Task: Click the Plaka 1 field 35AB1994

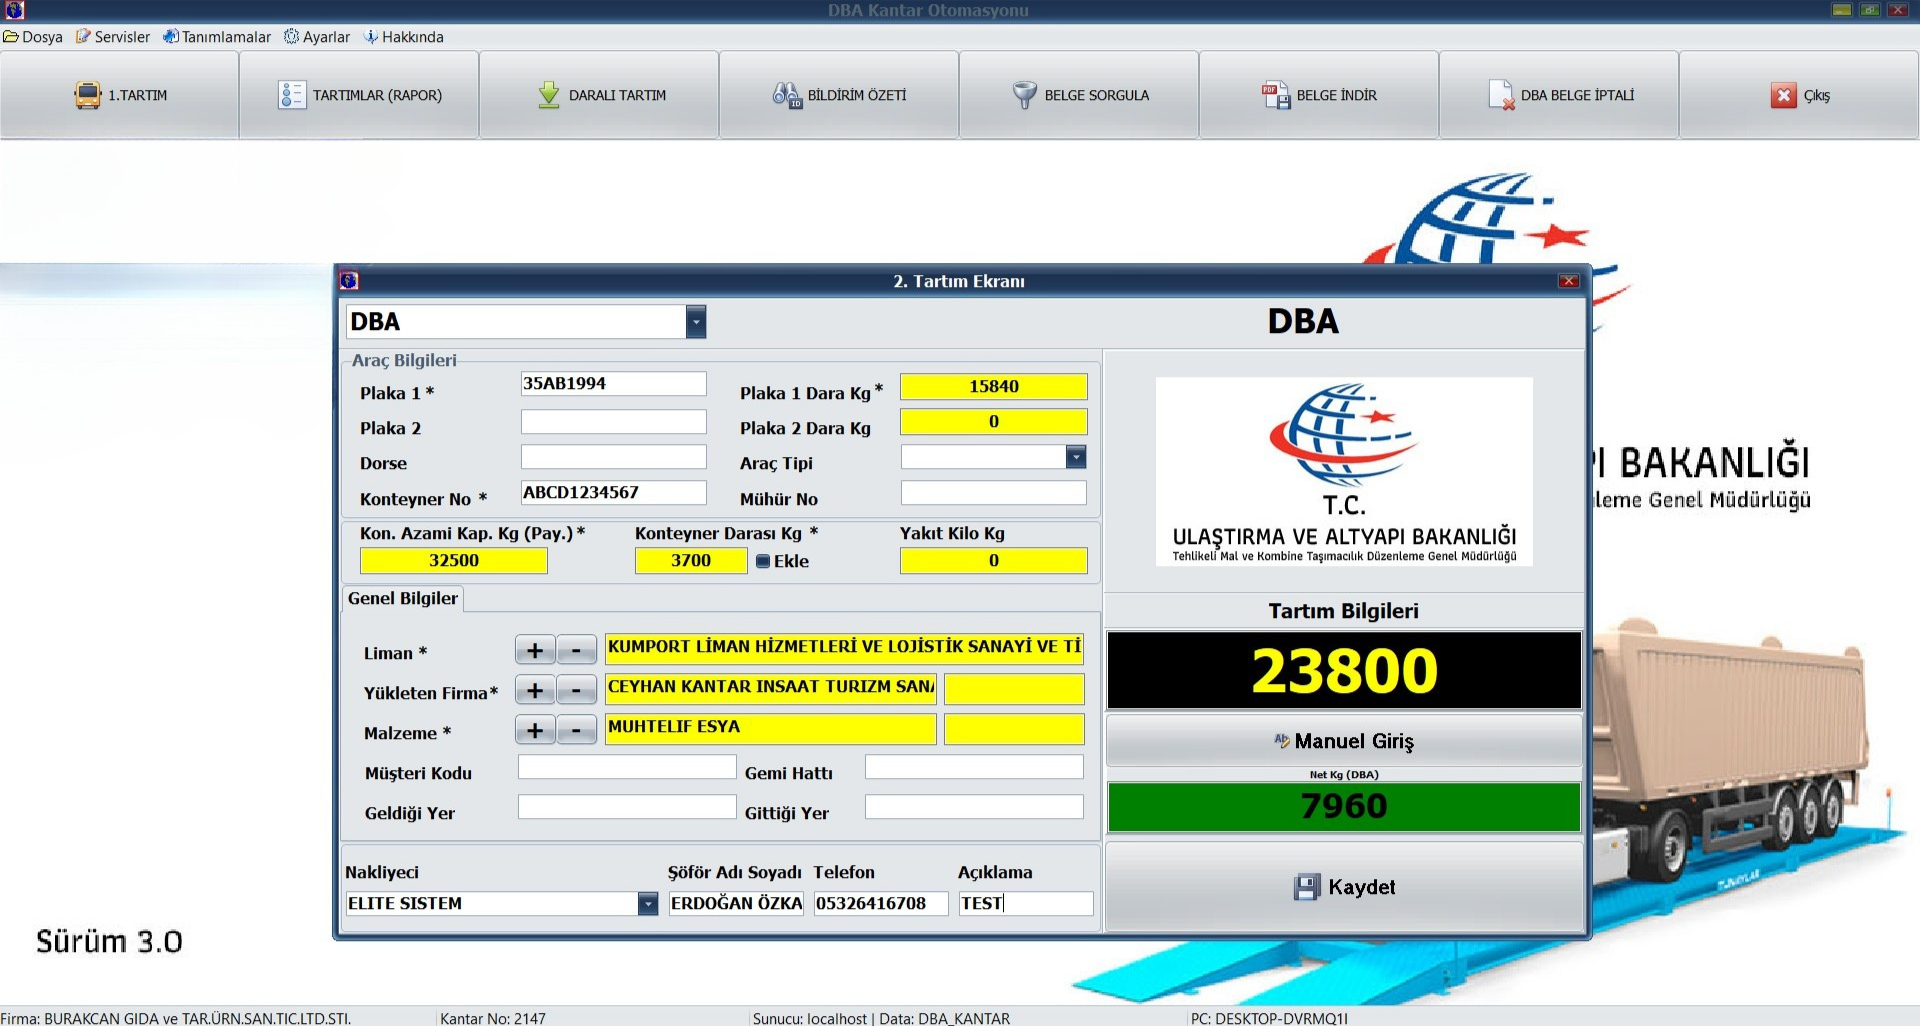Action: pos(613,384)
